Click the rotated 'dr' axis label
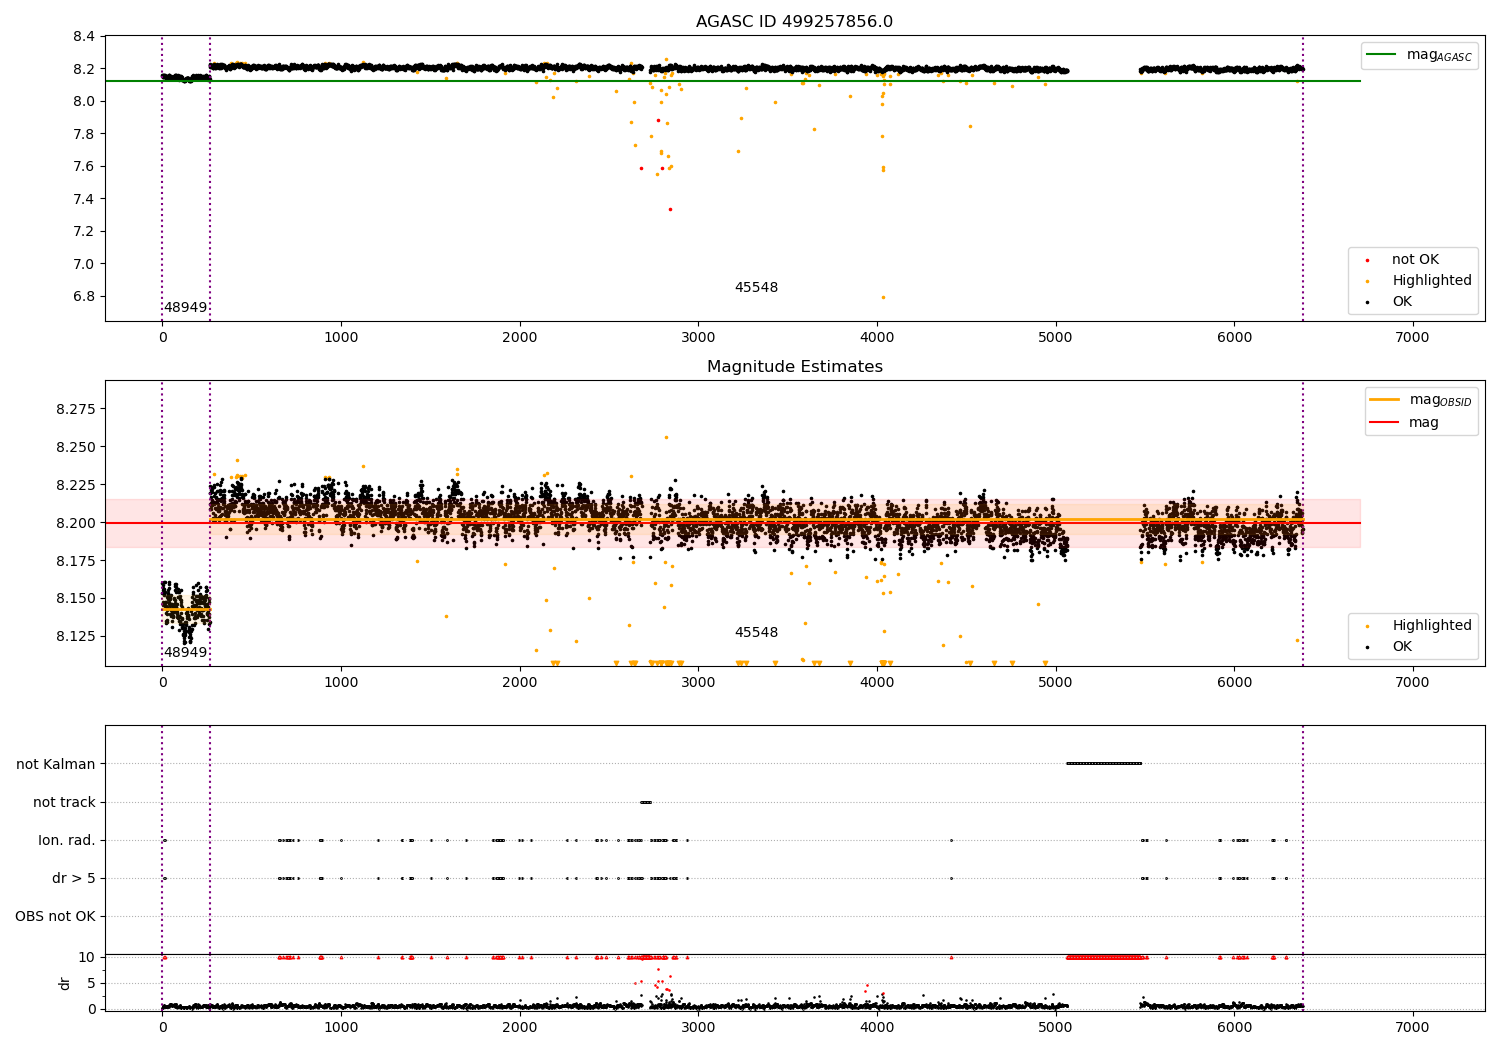The width and height of the screenshot is (1500, 1050). click(65, 983)
